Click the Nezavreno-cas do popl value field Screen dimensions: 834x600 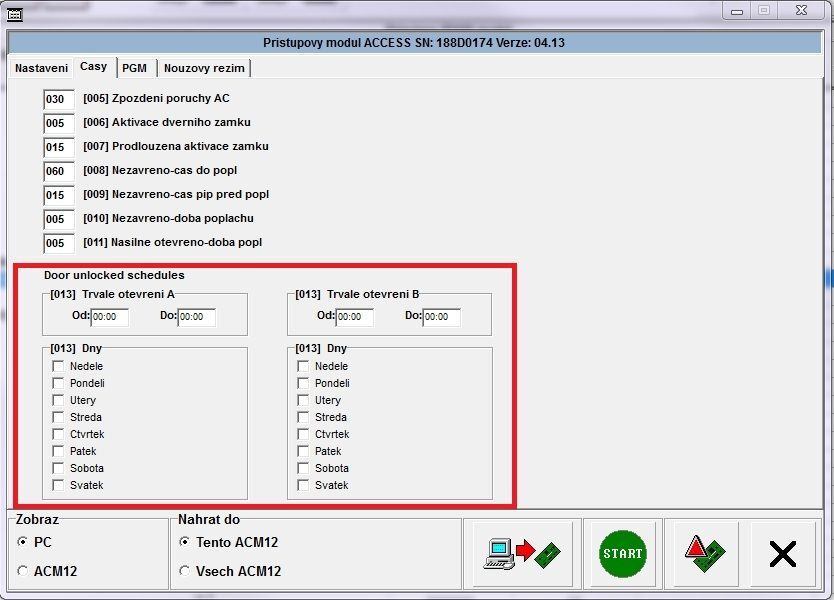58,171
